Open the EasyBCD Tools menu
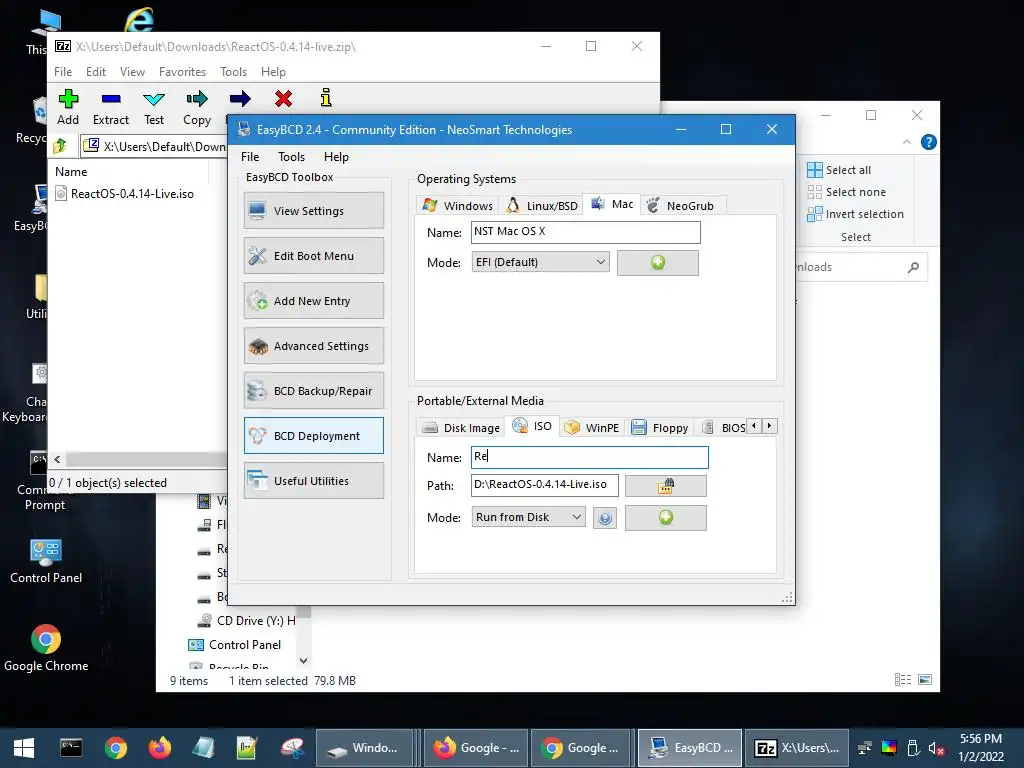Image resolution: width=1024 pixels, height=768 pixels. 291,157
